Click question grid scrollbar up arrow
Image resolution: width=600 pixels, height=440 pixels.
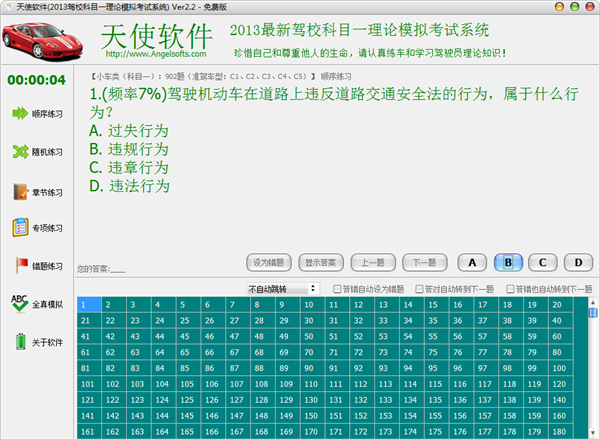click(593, 302)
